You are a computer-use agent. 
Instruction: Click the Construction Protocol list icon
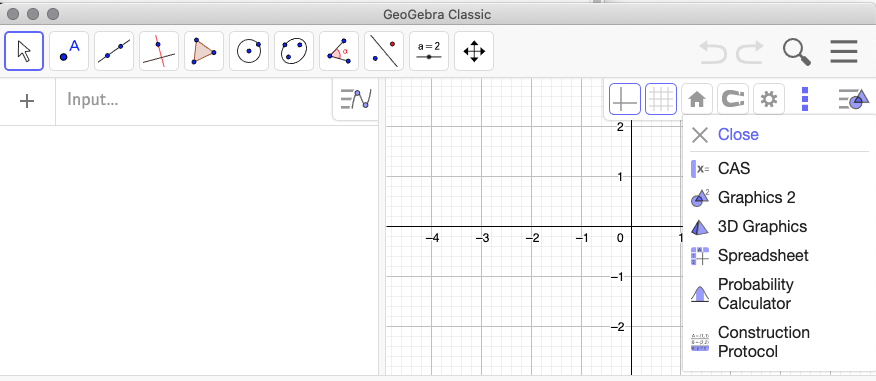tap(700, 342)
